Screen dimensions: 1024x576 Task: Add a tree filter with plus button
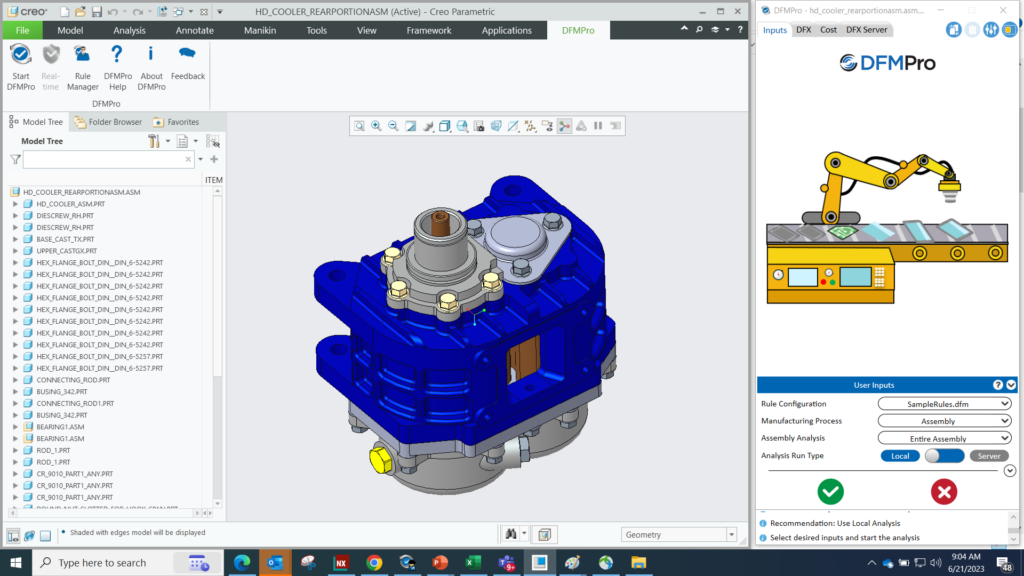tap(214, 159)
